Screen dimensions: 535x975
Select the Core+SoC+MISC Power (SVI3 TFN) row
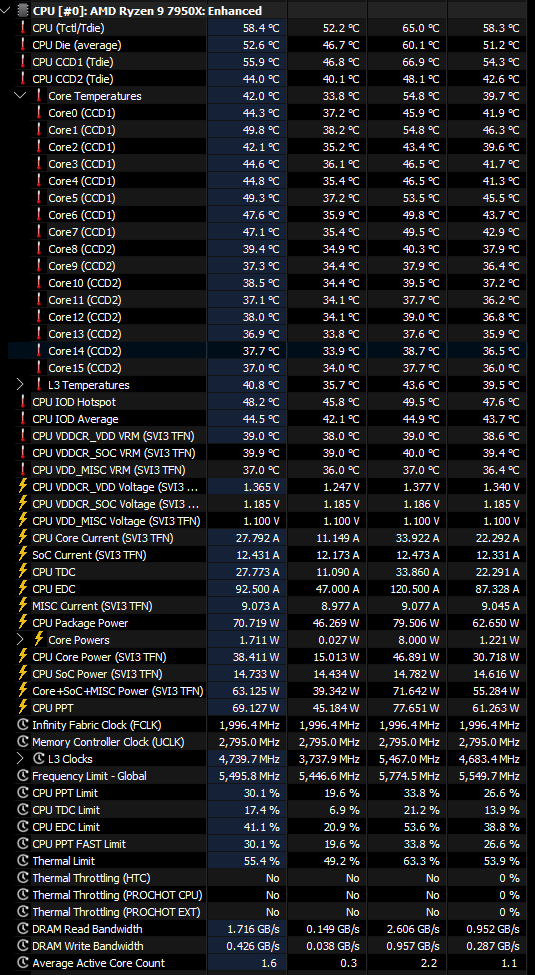click(268, 691)
